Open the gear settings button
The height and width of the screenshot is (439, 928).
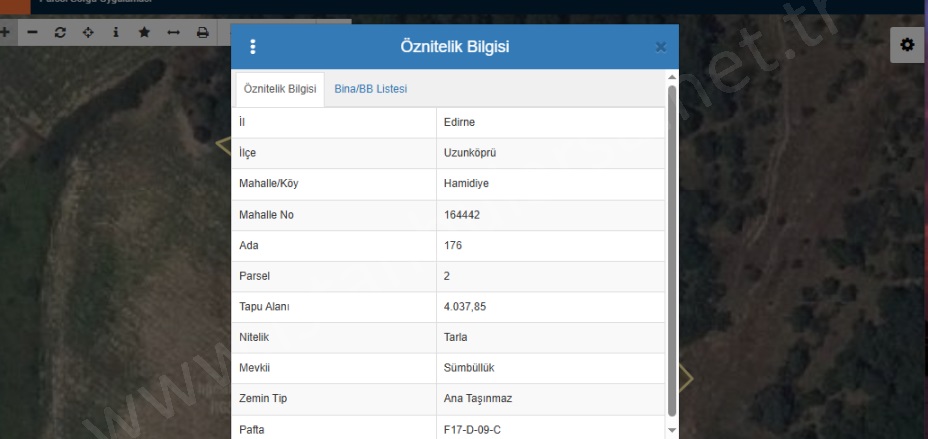pos(908,46)
